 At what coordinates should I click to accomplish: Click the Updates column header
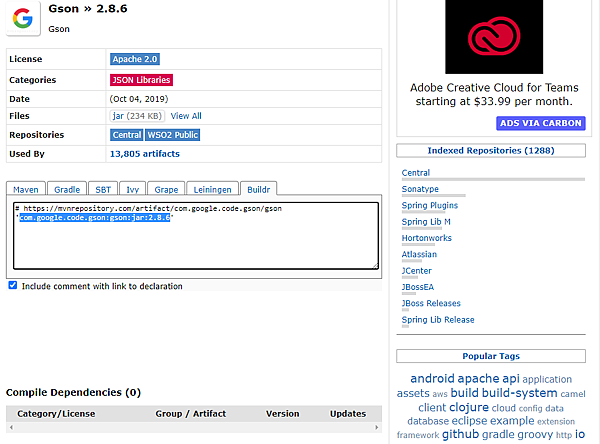[x=348, y=414]
